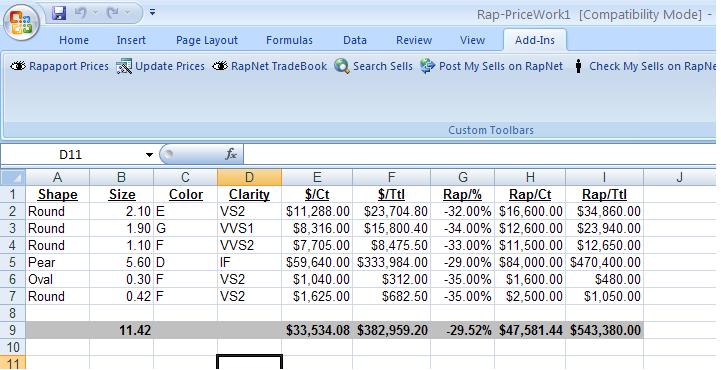The image size is (721, 370).
Task: Click the Select All corner button
Action: click(x=13, y=177)
